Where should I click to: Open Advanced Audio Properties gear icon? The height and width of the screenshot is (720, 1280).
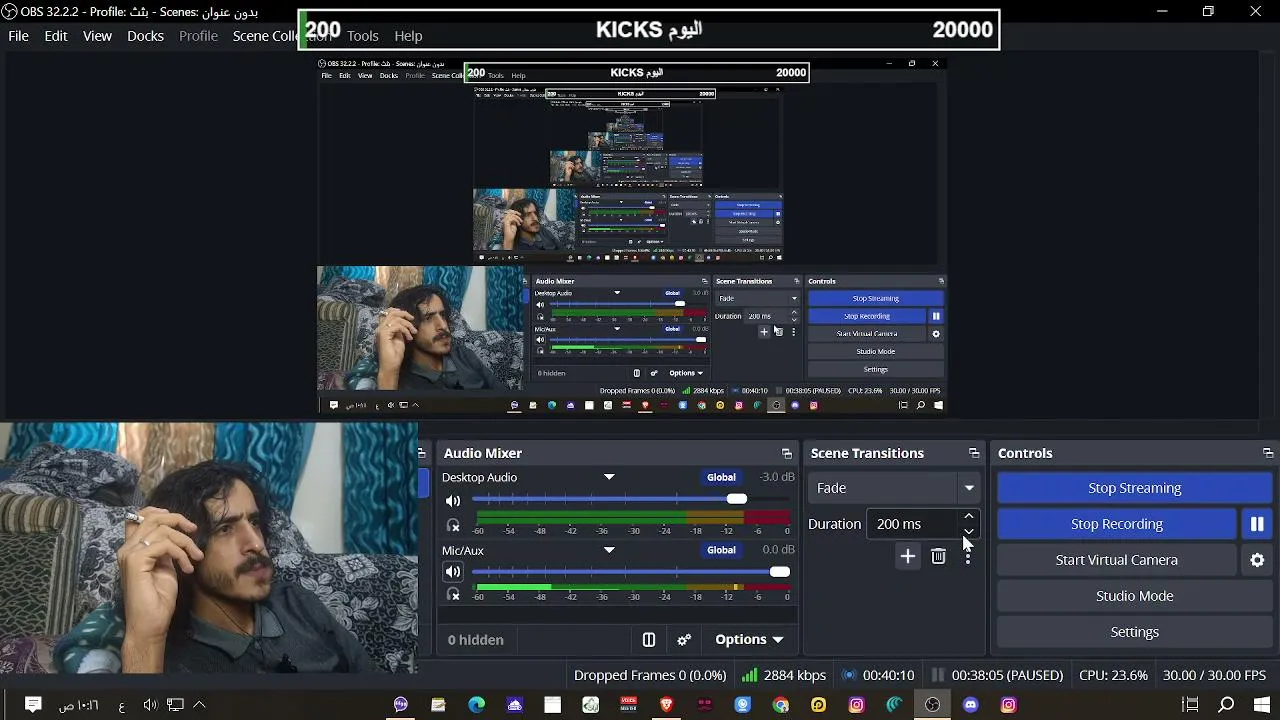tap(684, 640)
